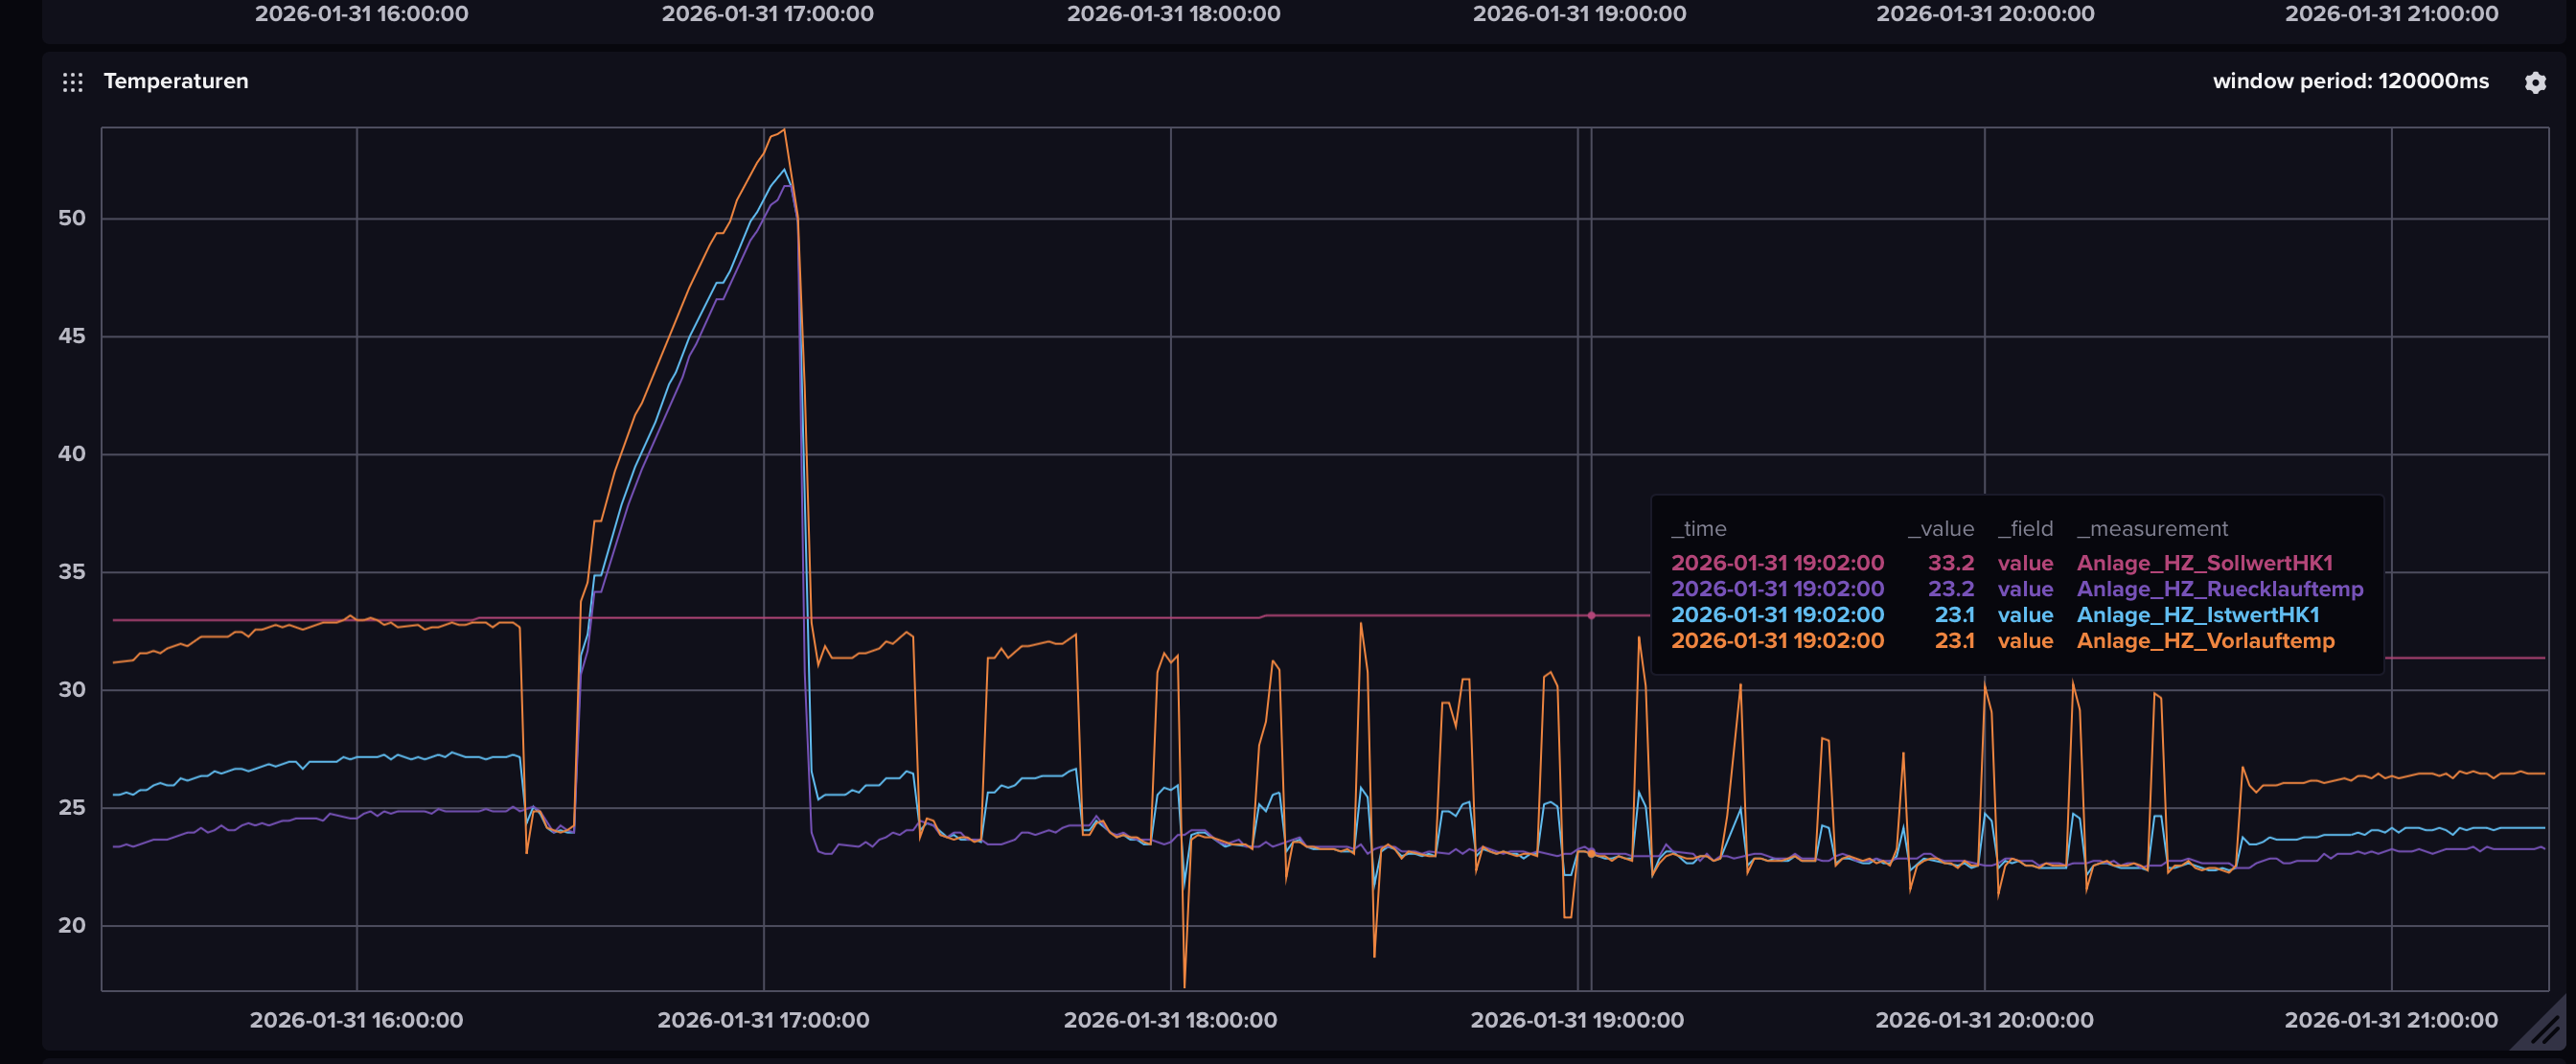Click the _time header in the tooltip

[x=1698, y=528]
